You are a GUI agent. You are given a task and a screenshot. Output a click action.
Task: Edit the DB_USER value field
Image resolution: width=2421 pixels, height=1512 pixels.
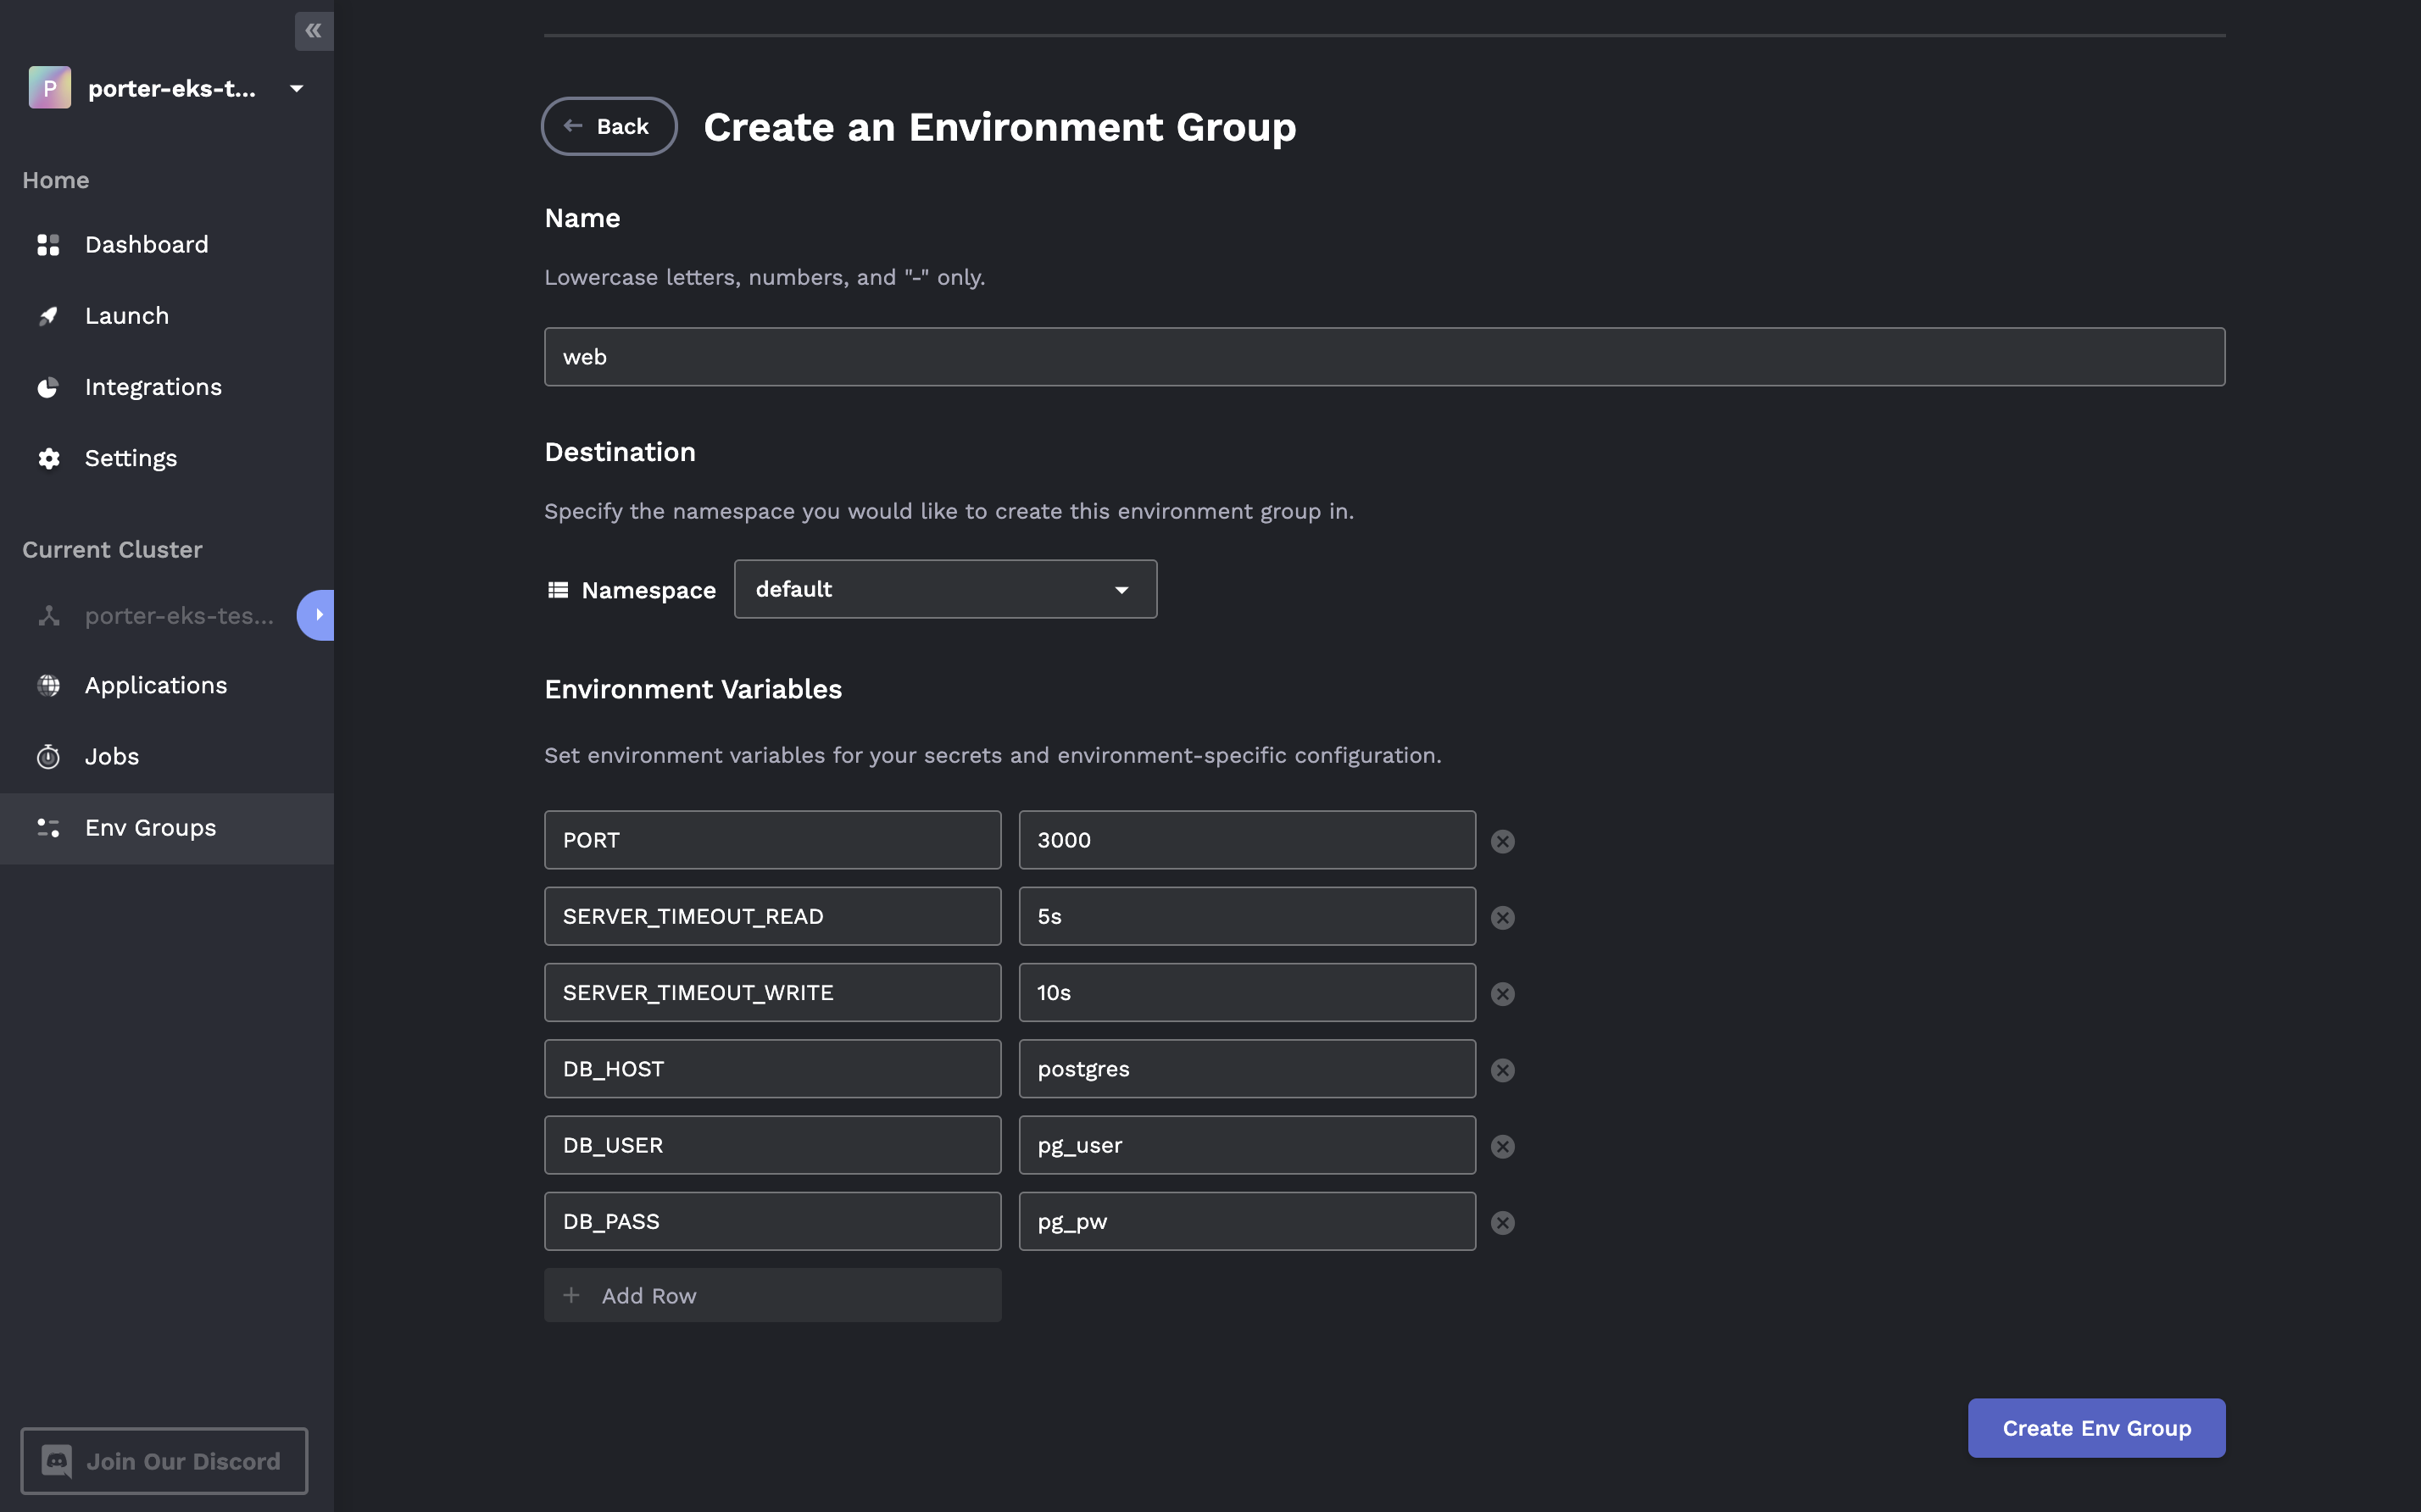1246,1145
